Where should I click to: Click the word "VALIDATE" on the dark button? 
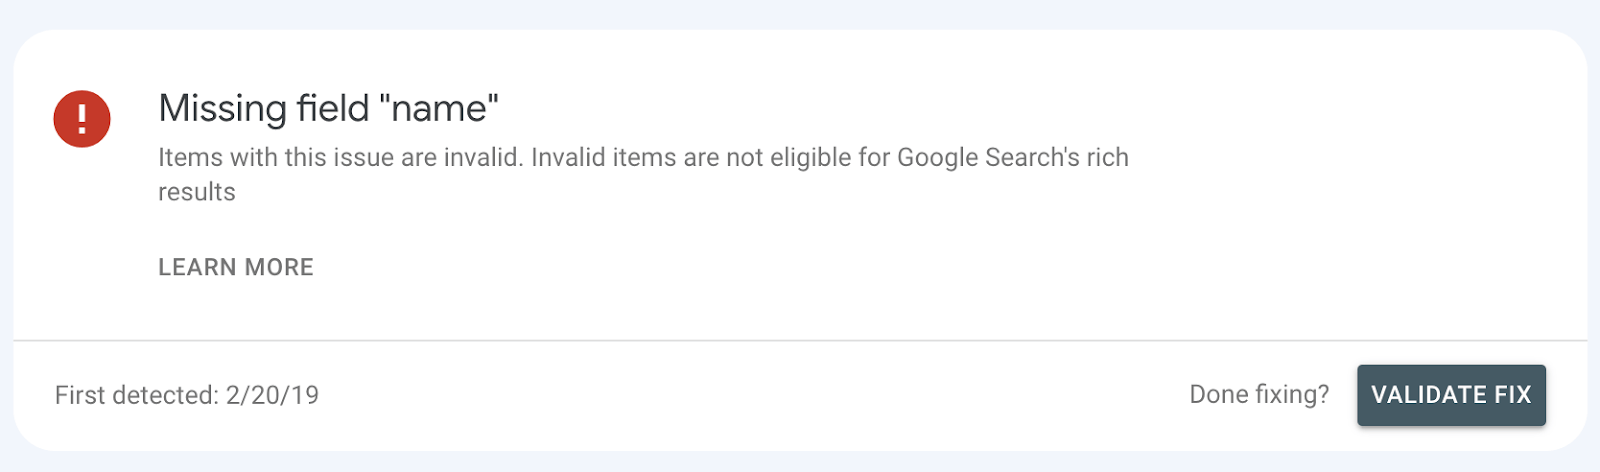pos(1429,395)
